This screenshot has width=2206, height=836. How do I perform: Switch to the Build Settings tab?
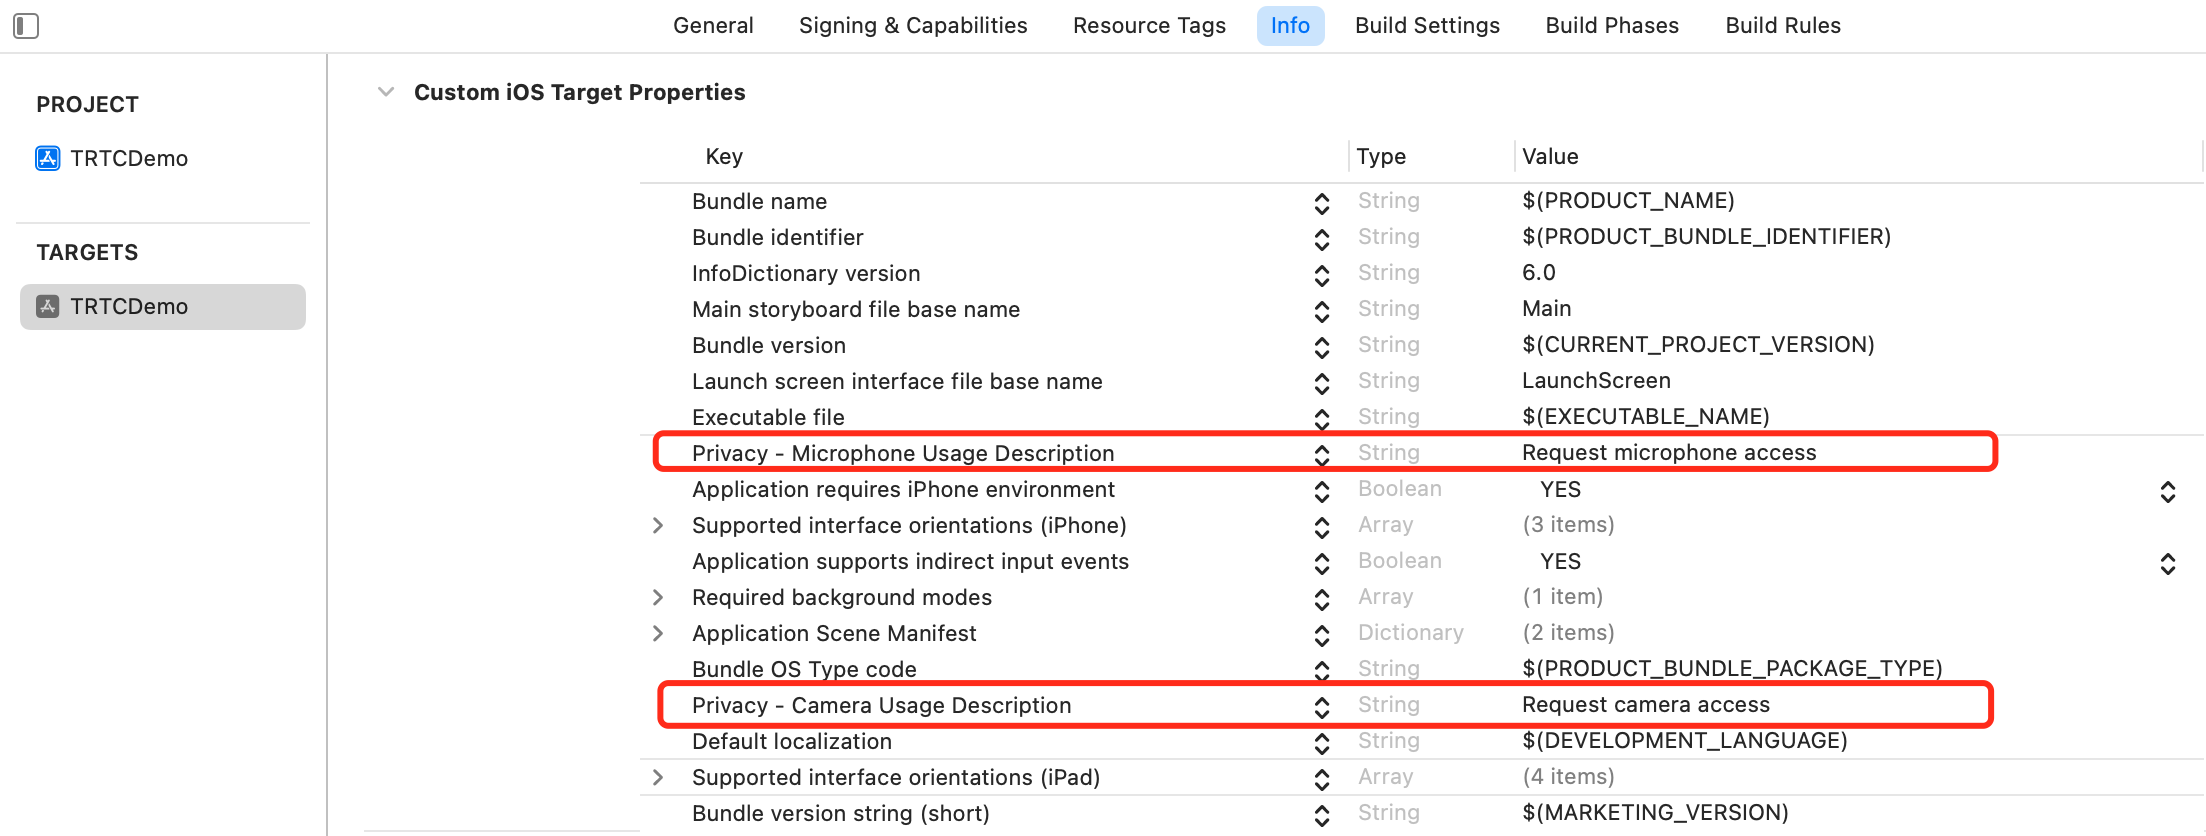click(1427, 26)
